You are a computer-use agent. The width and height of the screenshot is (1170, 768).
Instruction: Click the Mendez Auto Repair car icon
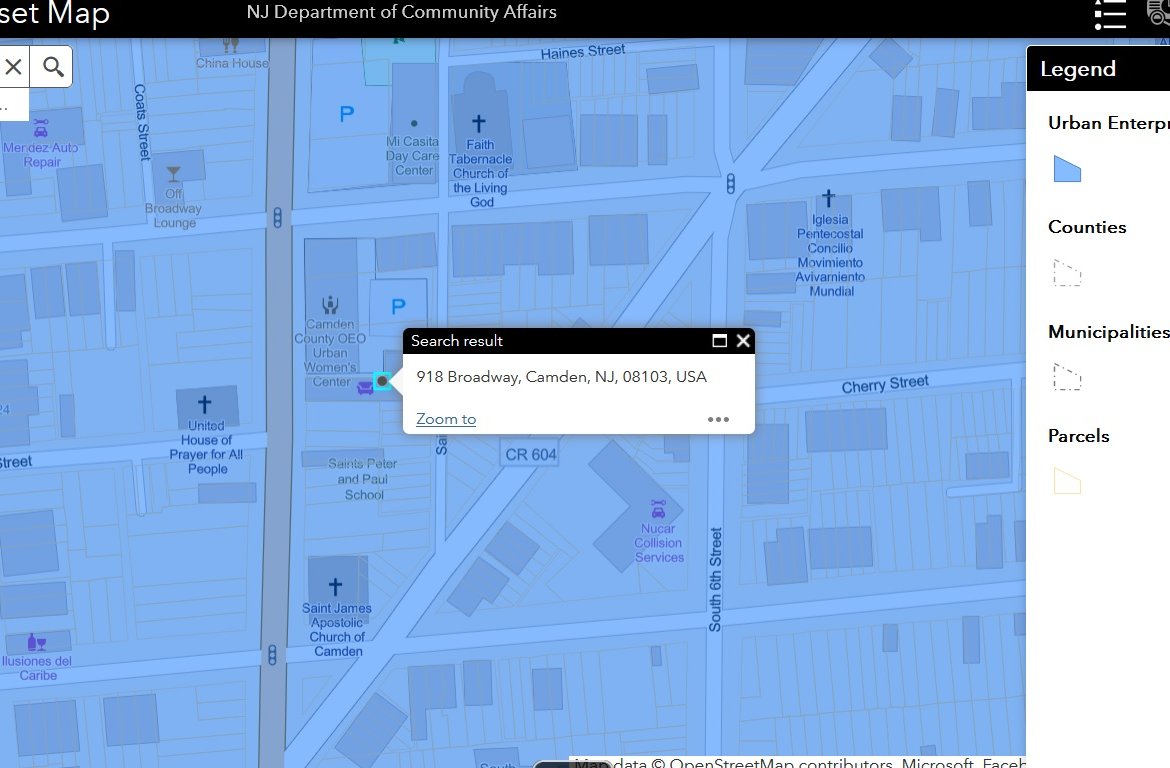click(x=41, y=128)
